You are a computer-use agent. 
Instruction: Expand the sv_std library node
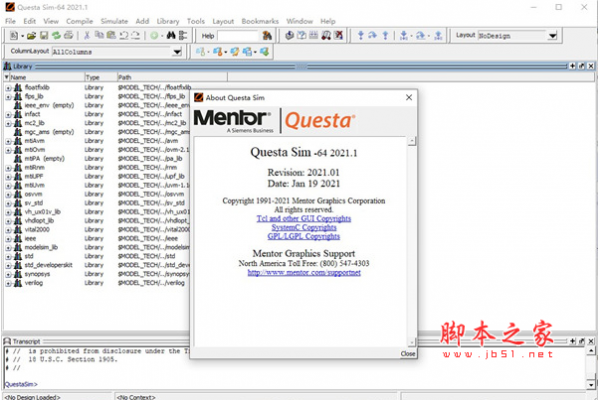(8, 203)
